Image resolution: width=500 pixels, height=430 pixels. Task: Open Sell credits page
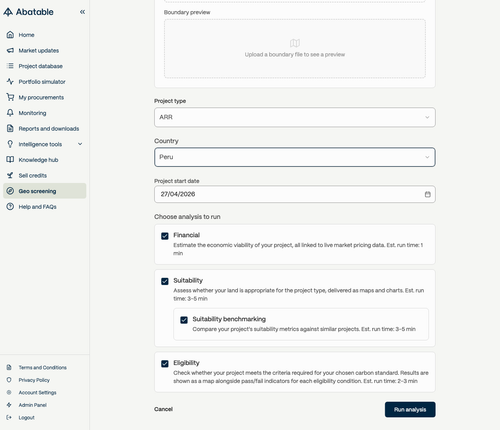point(45,175)
